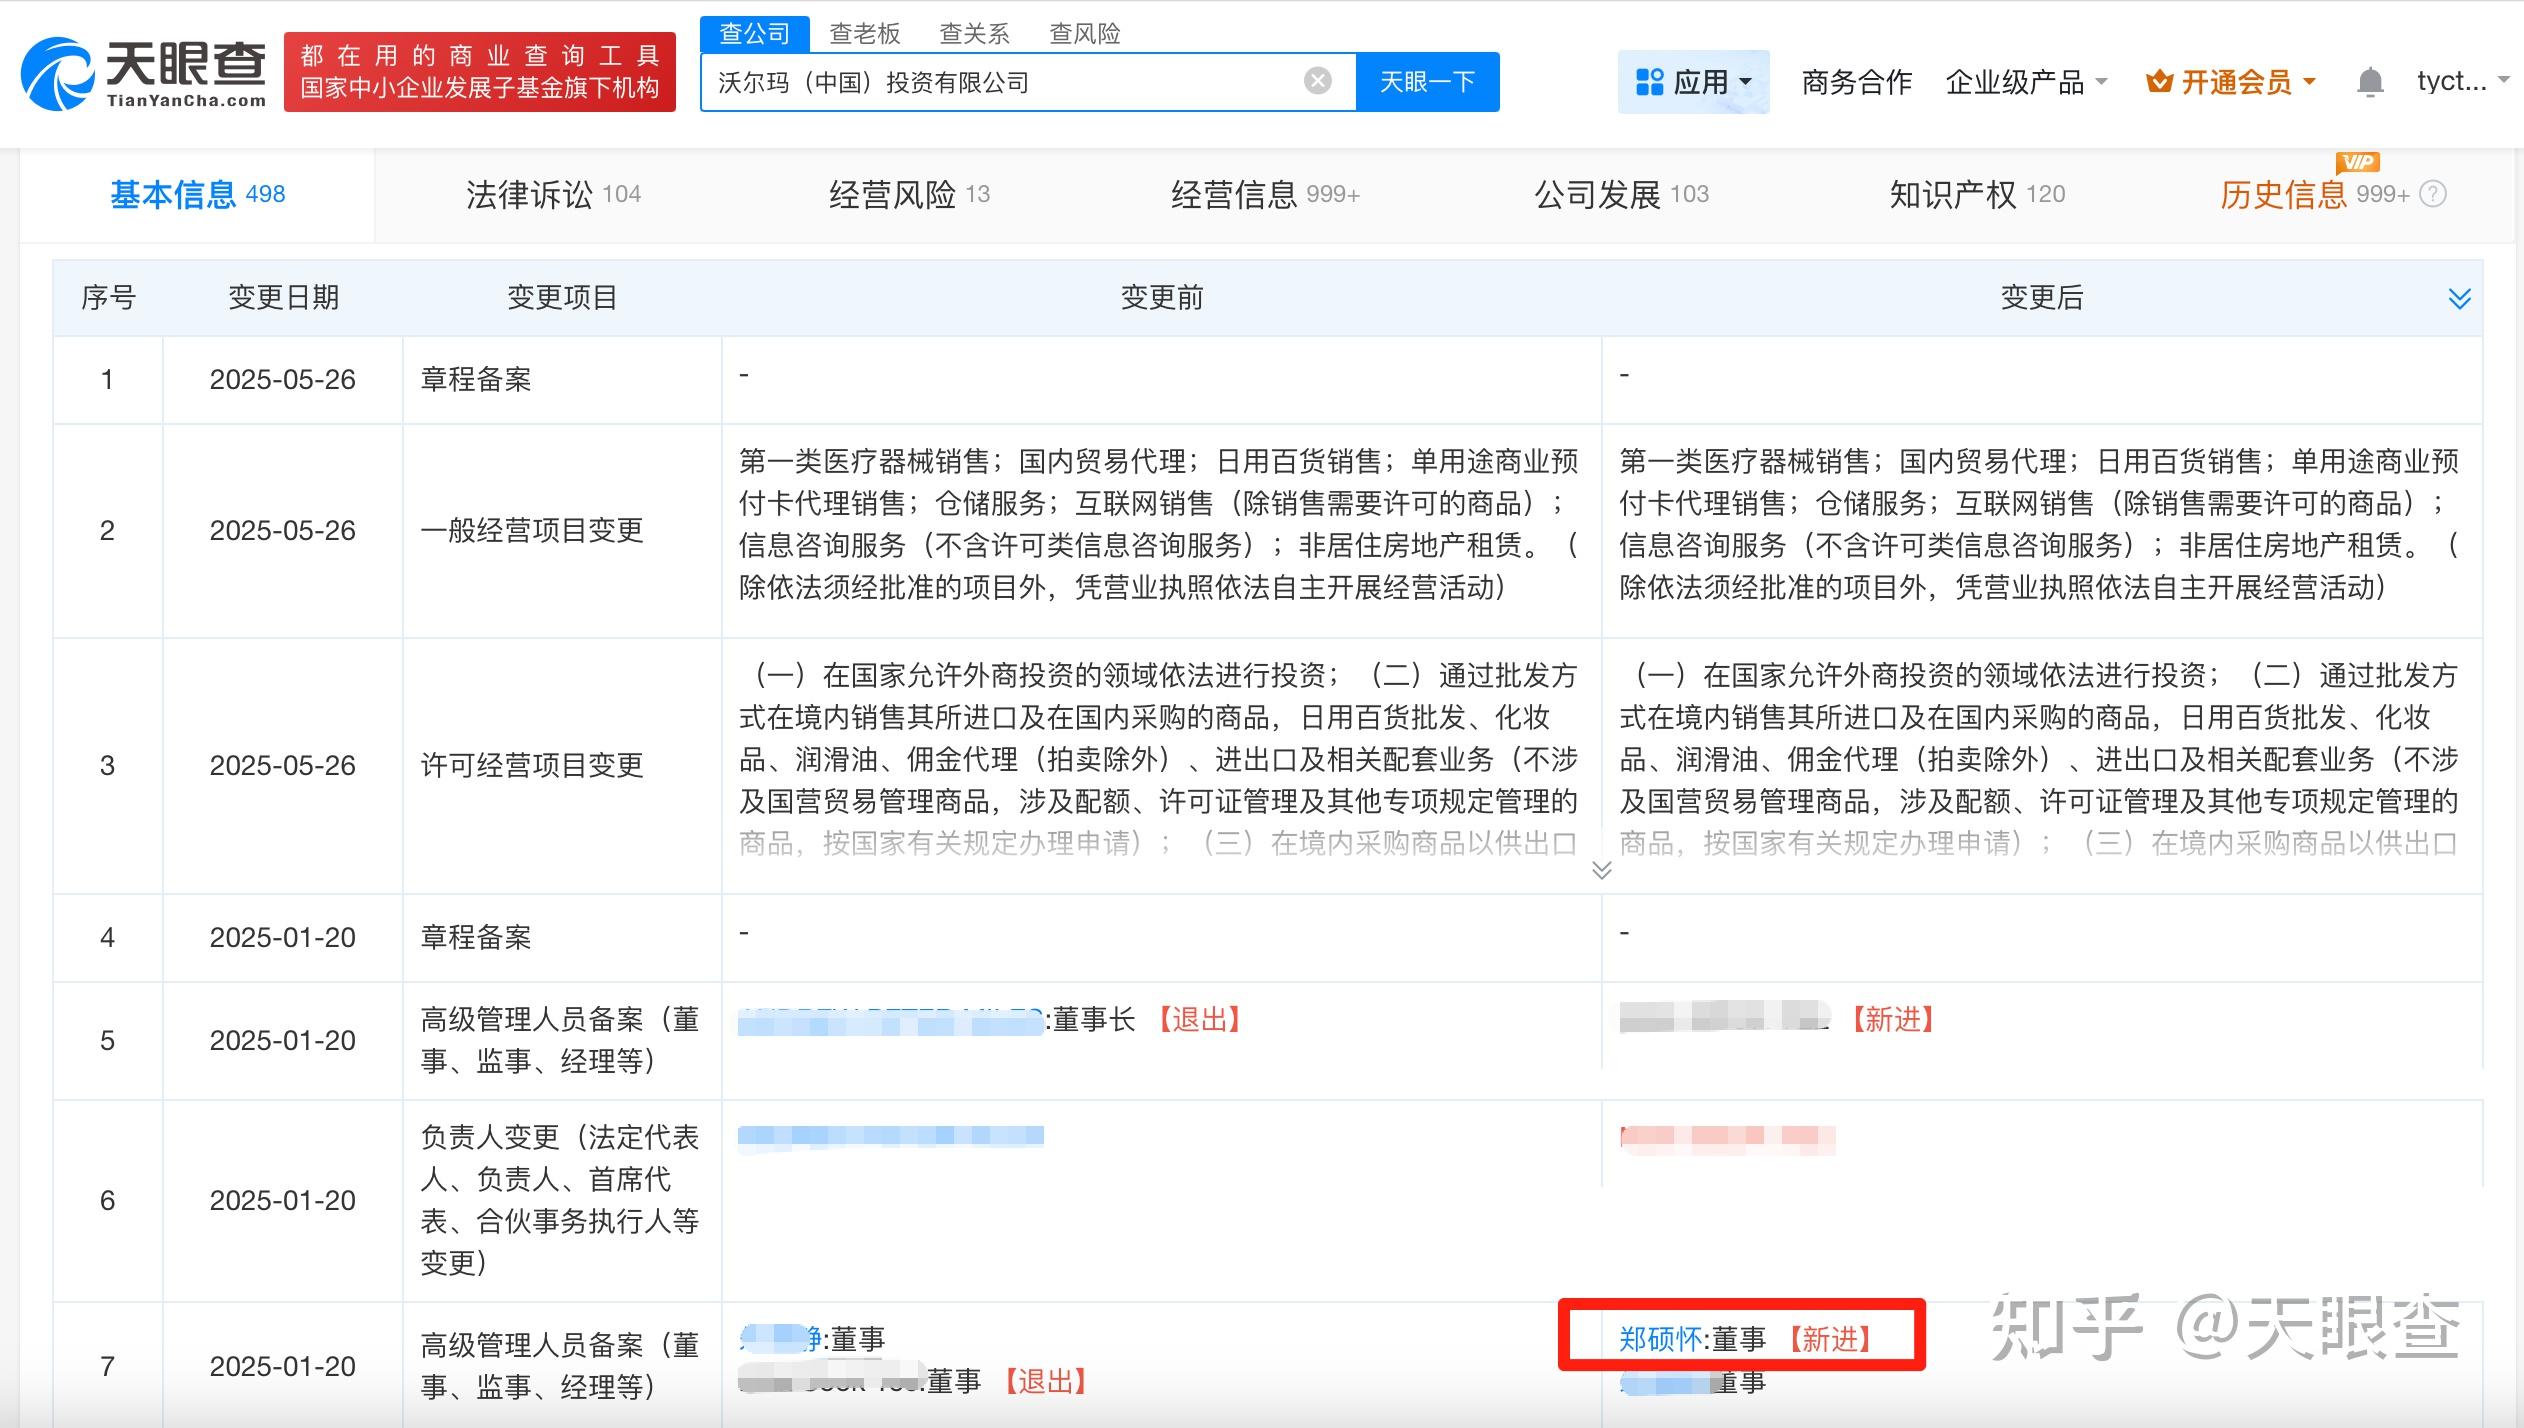
Task: Open the 基本信息 tab
Action: (198, 195)
